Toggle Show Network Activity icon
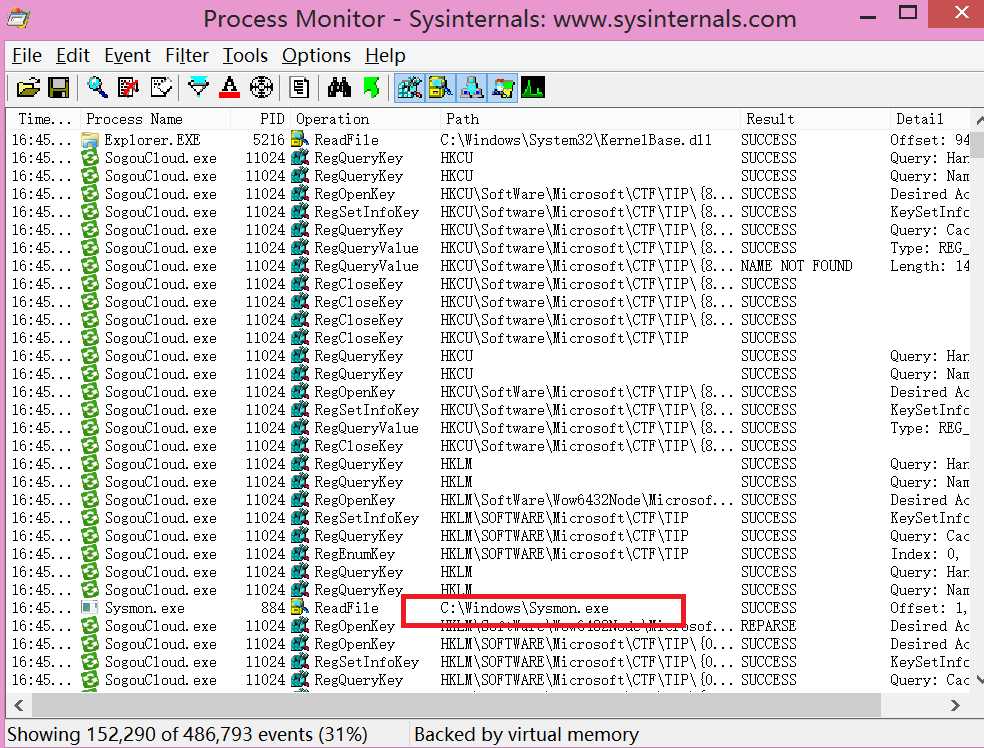The width and height of the screenshot is (984, 748). click(x=472, y=88)
